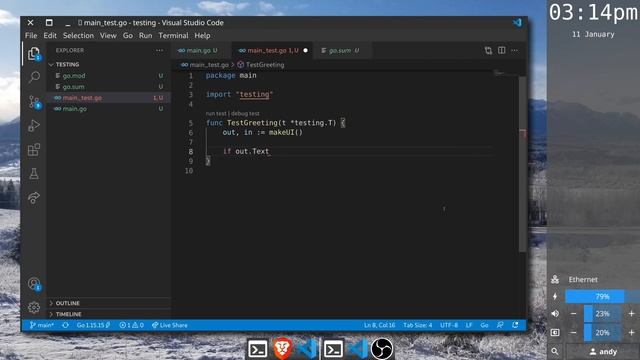
Task: Increase volume with plus button
Action: pos(631,313)
